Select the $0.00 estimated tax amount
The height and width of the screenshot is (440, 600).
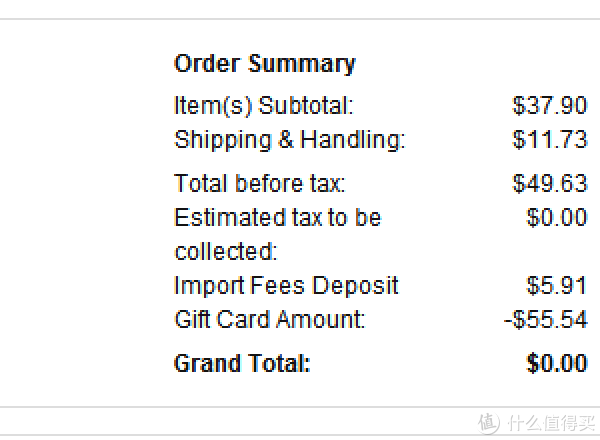click(557, 217)
